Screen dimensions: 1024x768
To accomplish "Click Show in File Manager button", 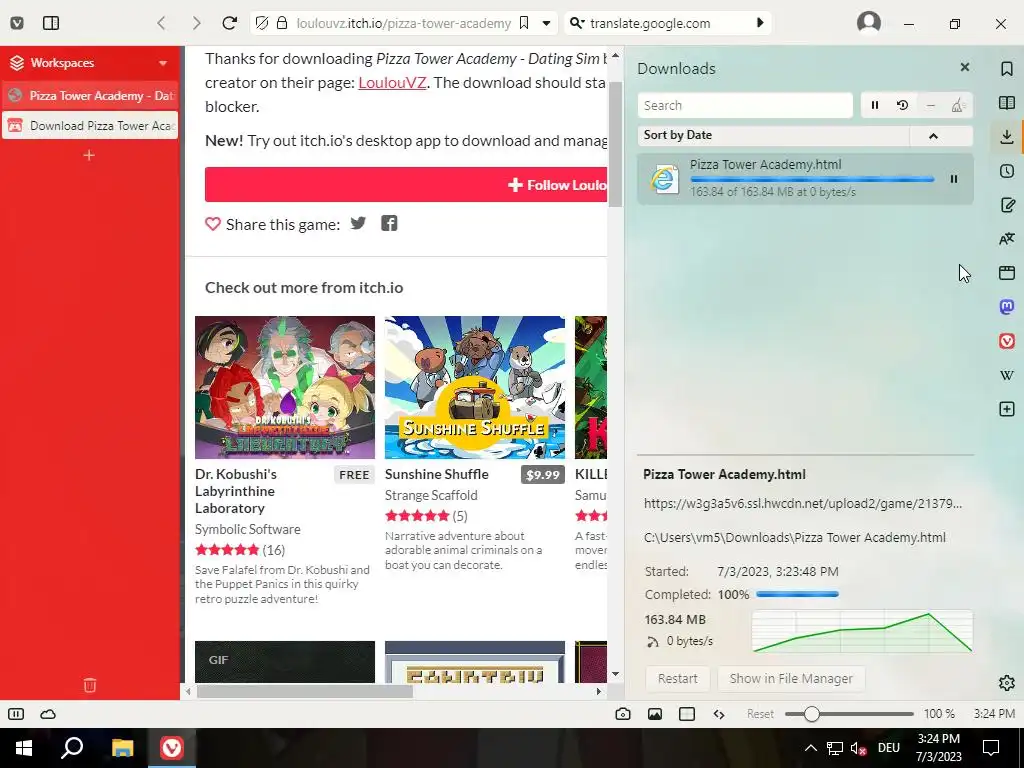I will pos(791,679).
